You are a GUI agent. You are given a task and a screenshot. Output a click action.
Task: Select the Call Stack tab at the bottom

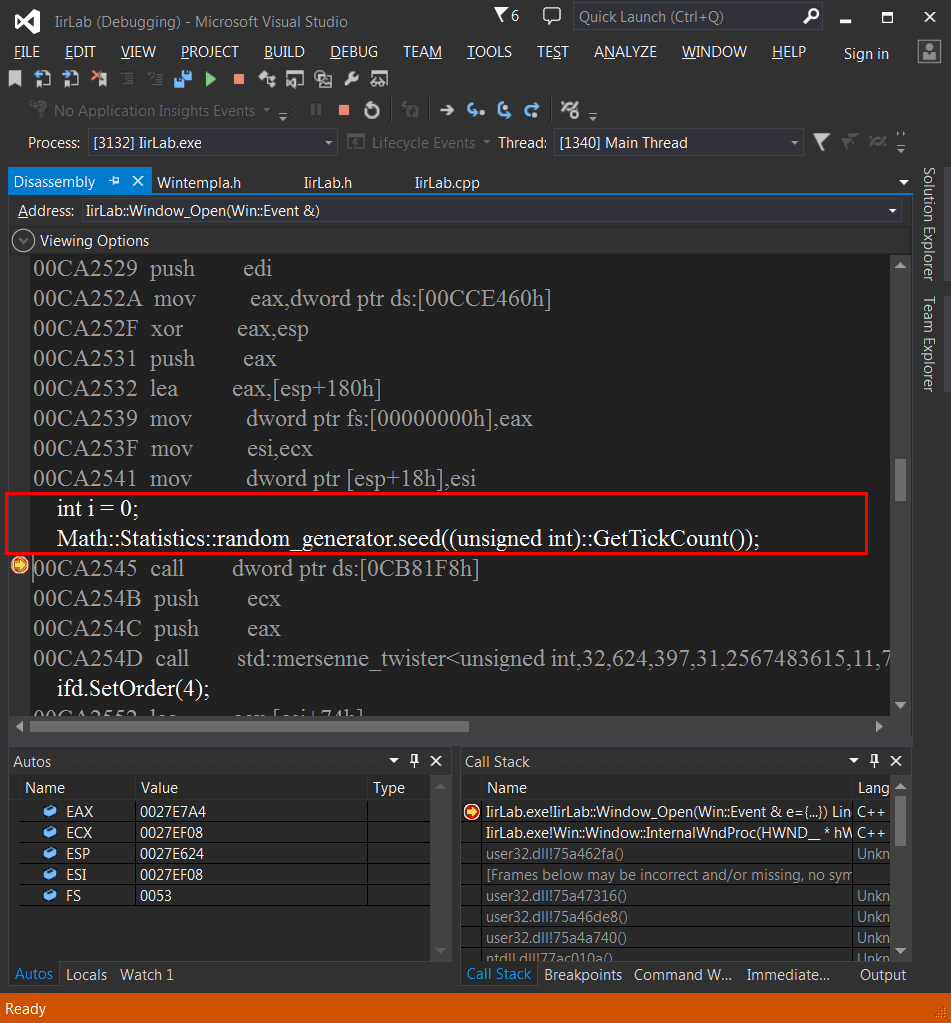pyautogui.click(x=499, y=974)
